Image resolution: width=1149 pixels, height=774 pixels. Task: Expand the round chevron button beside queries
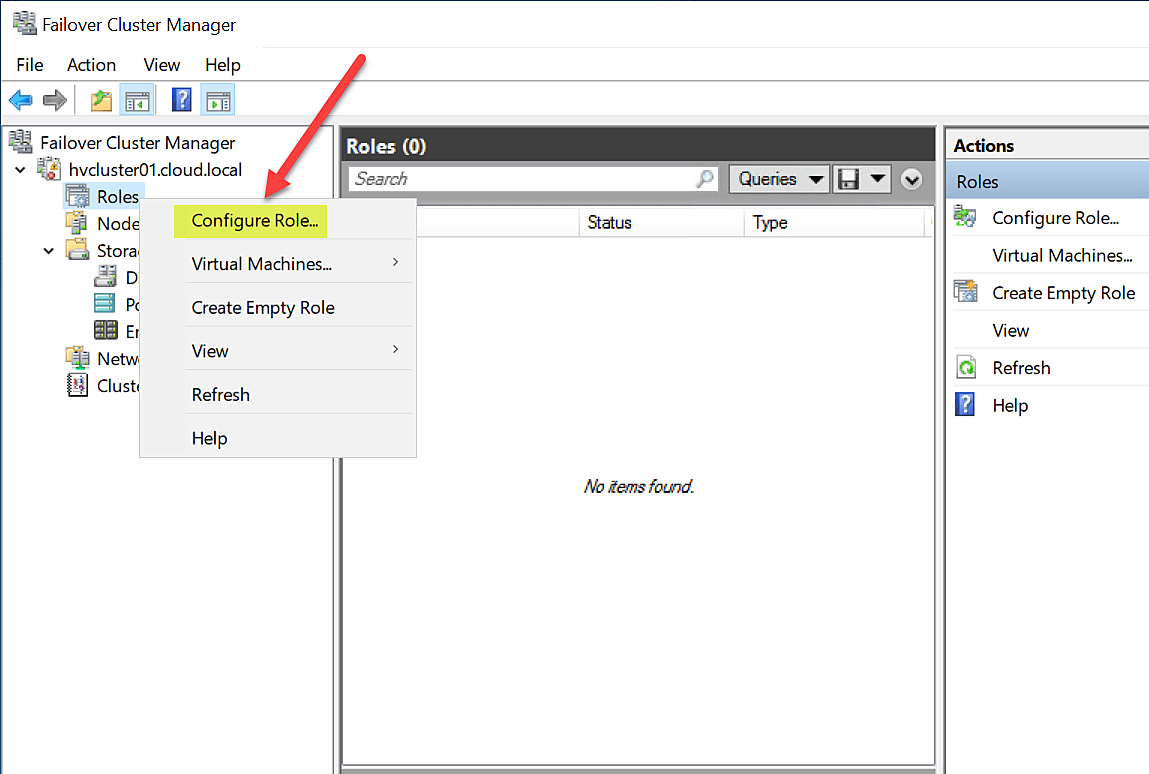point(911,179)
